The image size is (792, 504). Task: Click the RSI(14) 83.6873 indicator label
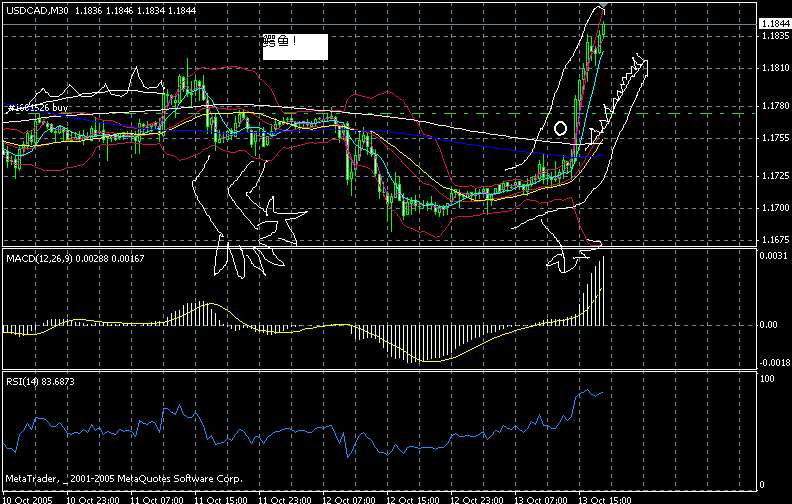coord(40,382)
